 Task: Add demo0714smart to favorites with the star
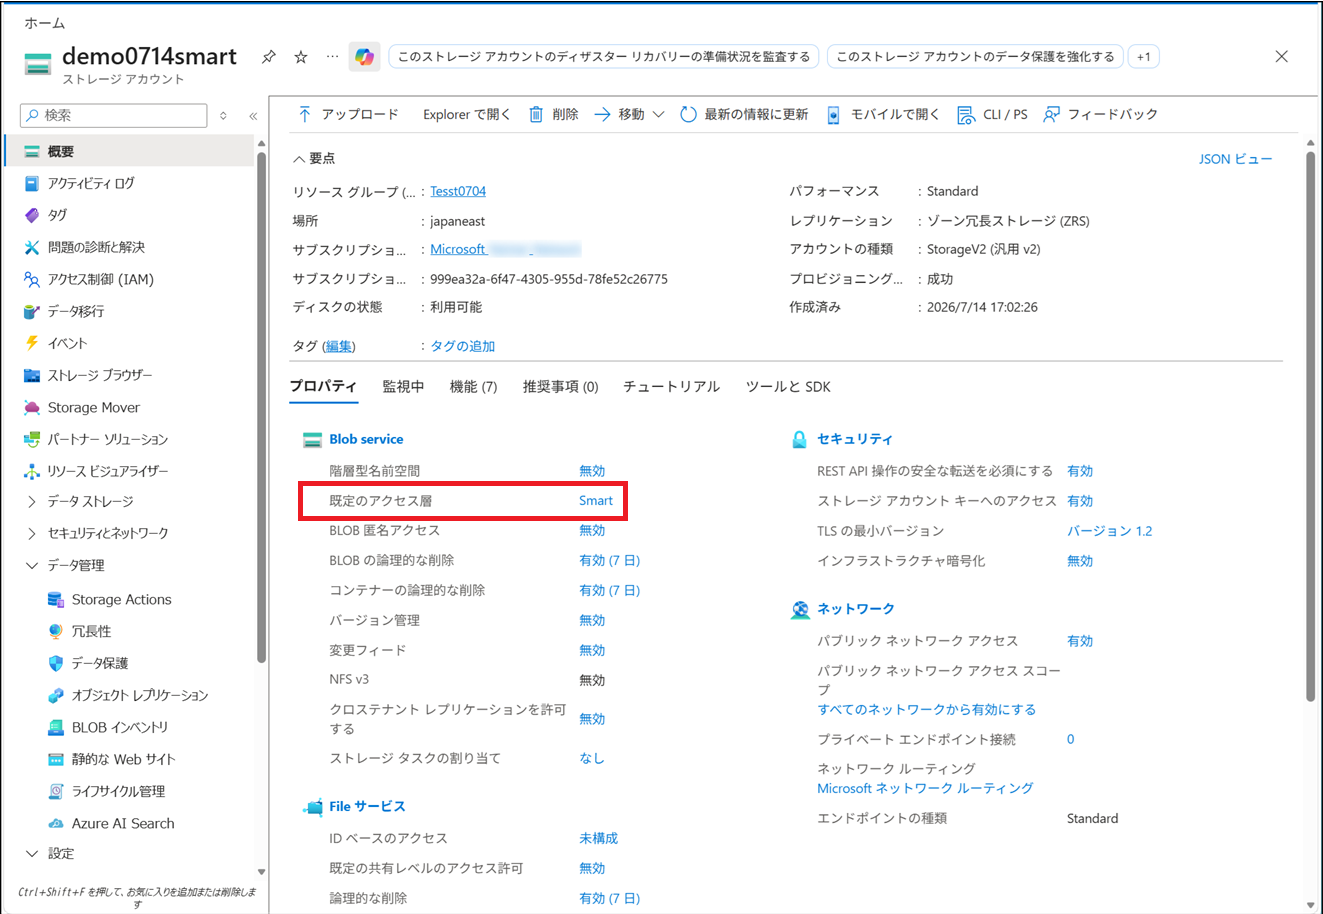(301, 57)
